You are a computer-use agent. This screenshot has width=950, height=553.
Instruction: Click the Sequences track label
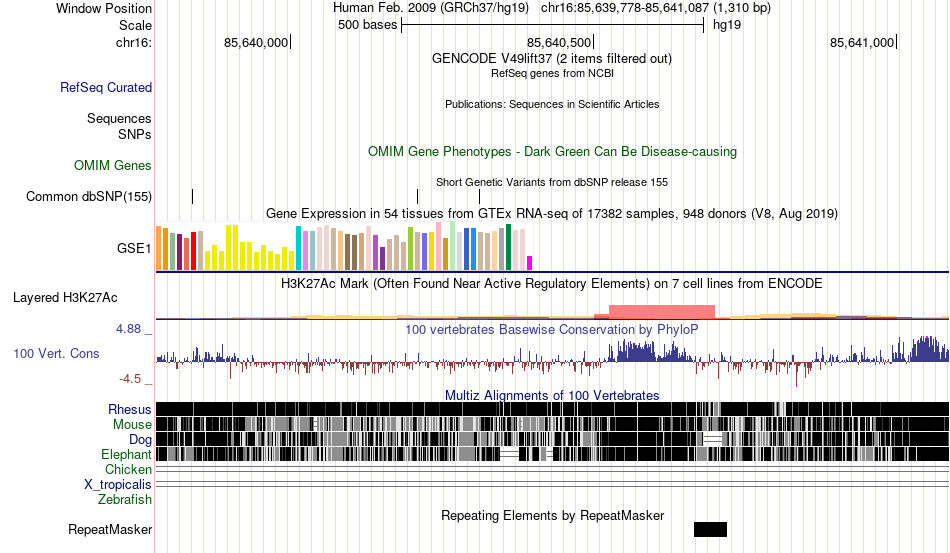(119, 118)
